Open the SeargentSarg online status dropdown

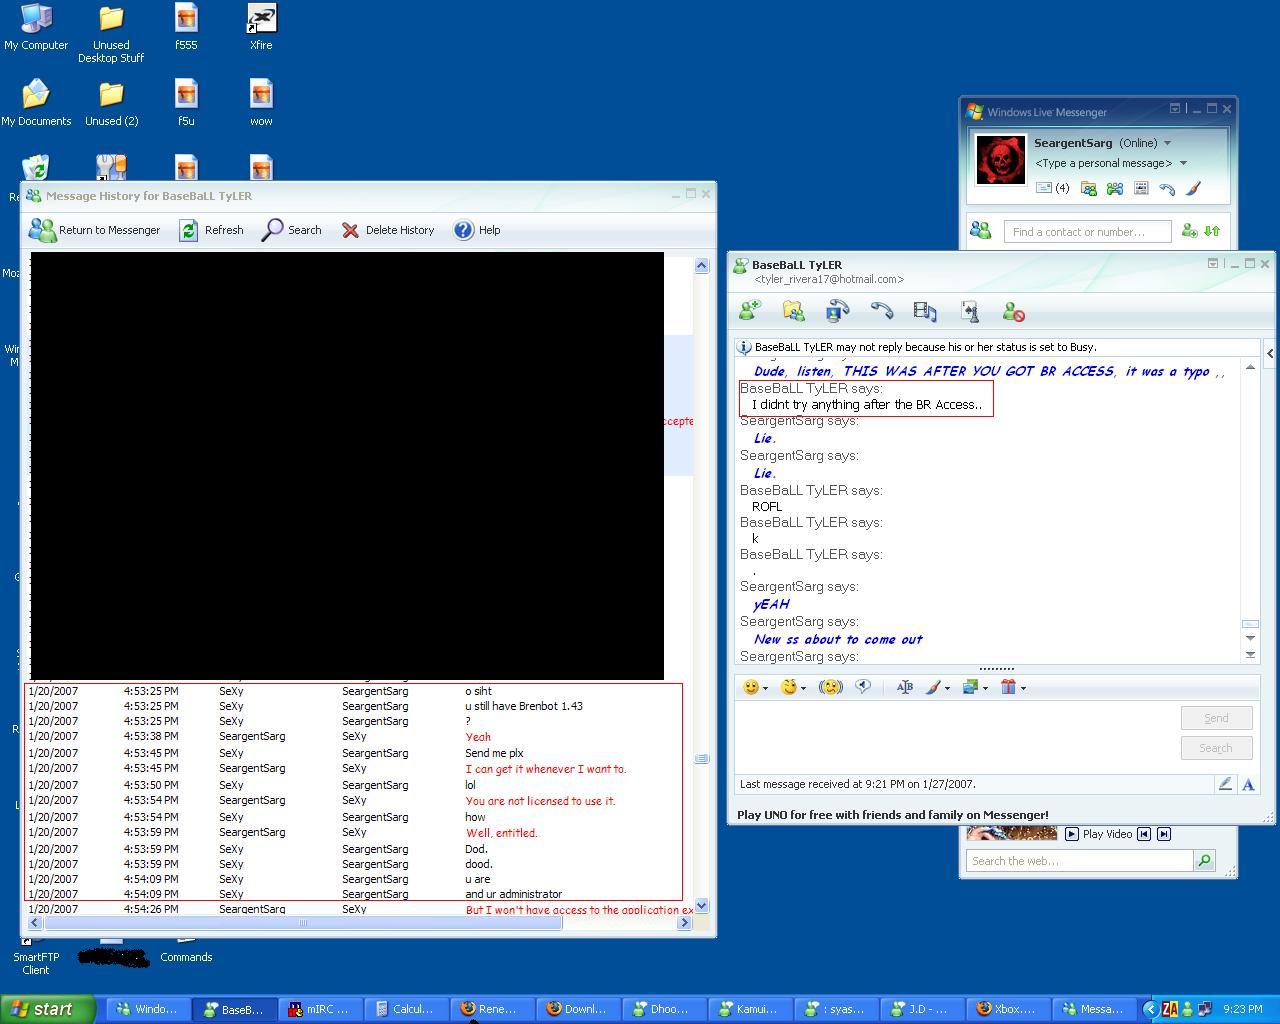1167,143
